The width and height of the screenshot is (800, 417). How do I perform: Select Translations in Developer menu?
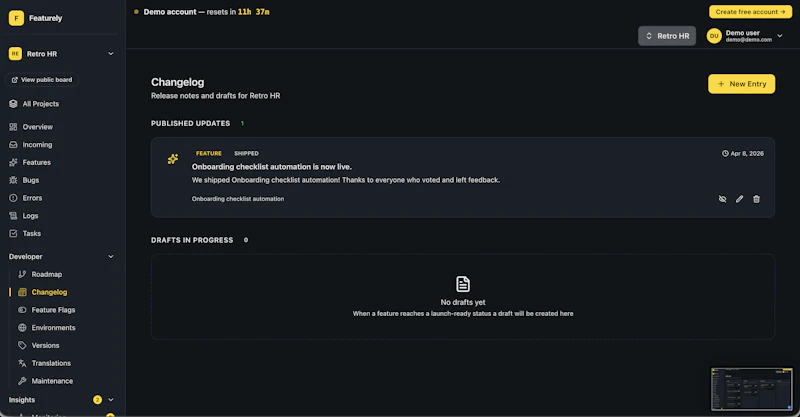tap(51, 363)
